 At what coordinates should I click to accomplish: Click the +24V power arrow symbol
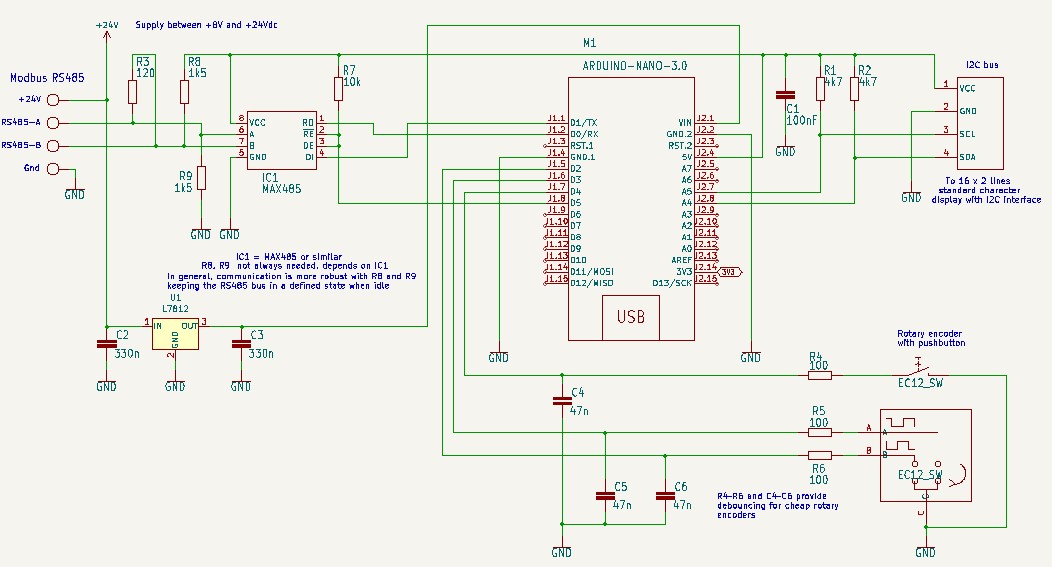point(106,37)
